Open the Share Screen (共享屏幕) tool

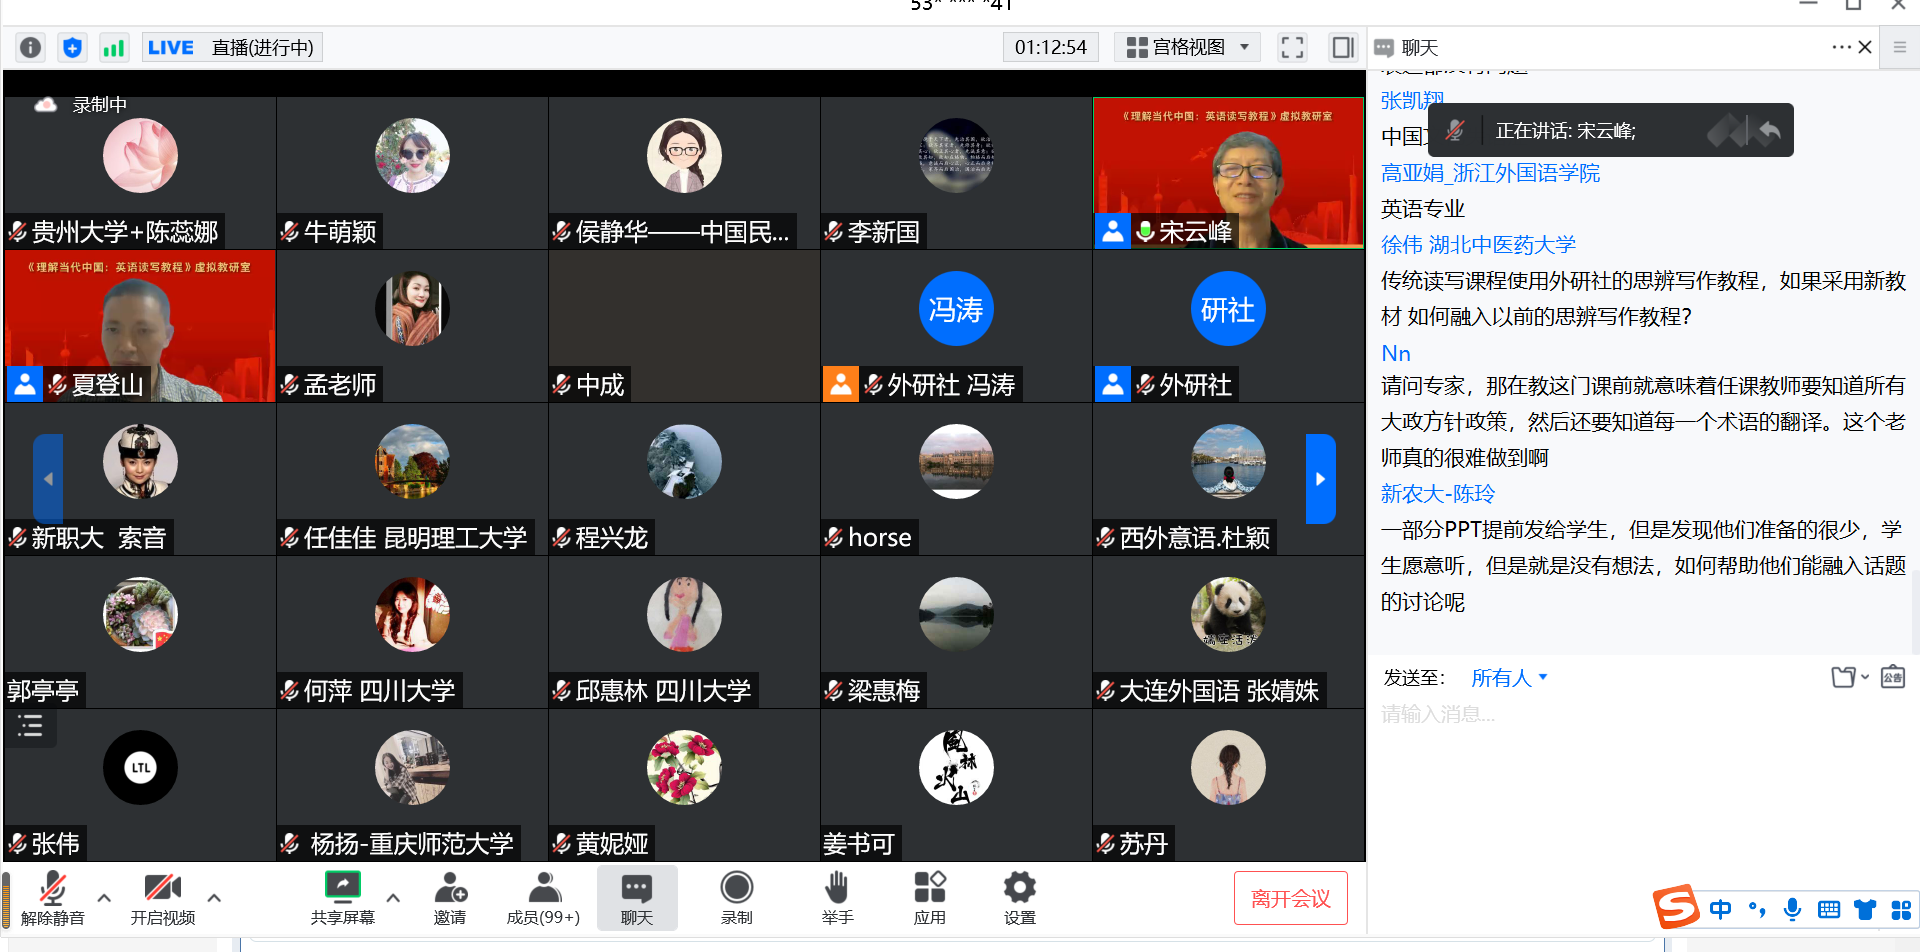(342, 897)
